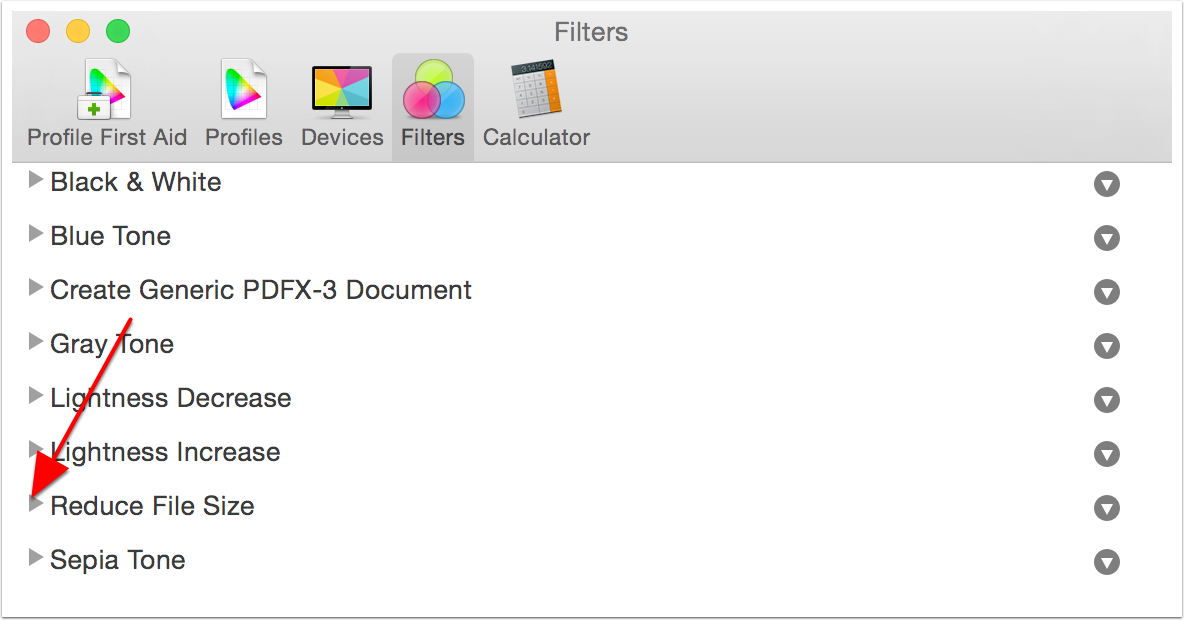Click the round arrow button for Blue Tone
Image resolution: width=1184 pixels, height=620 pixels.
tap(1106, 238)
